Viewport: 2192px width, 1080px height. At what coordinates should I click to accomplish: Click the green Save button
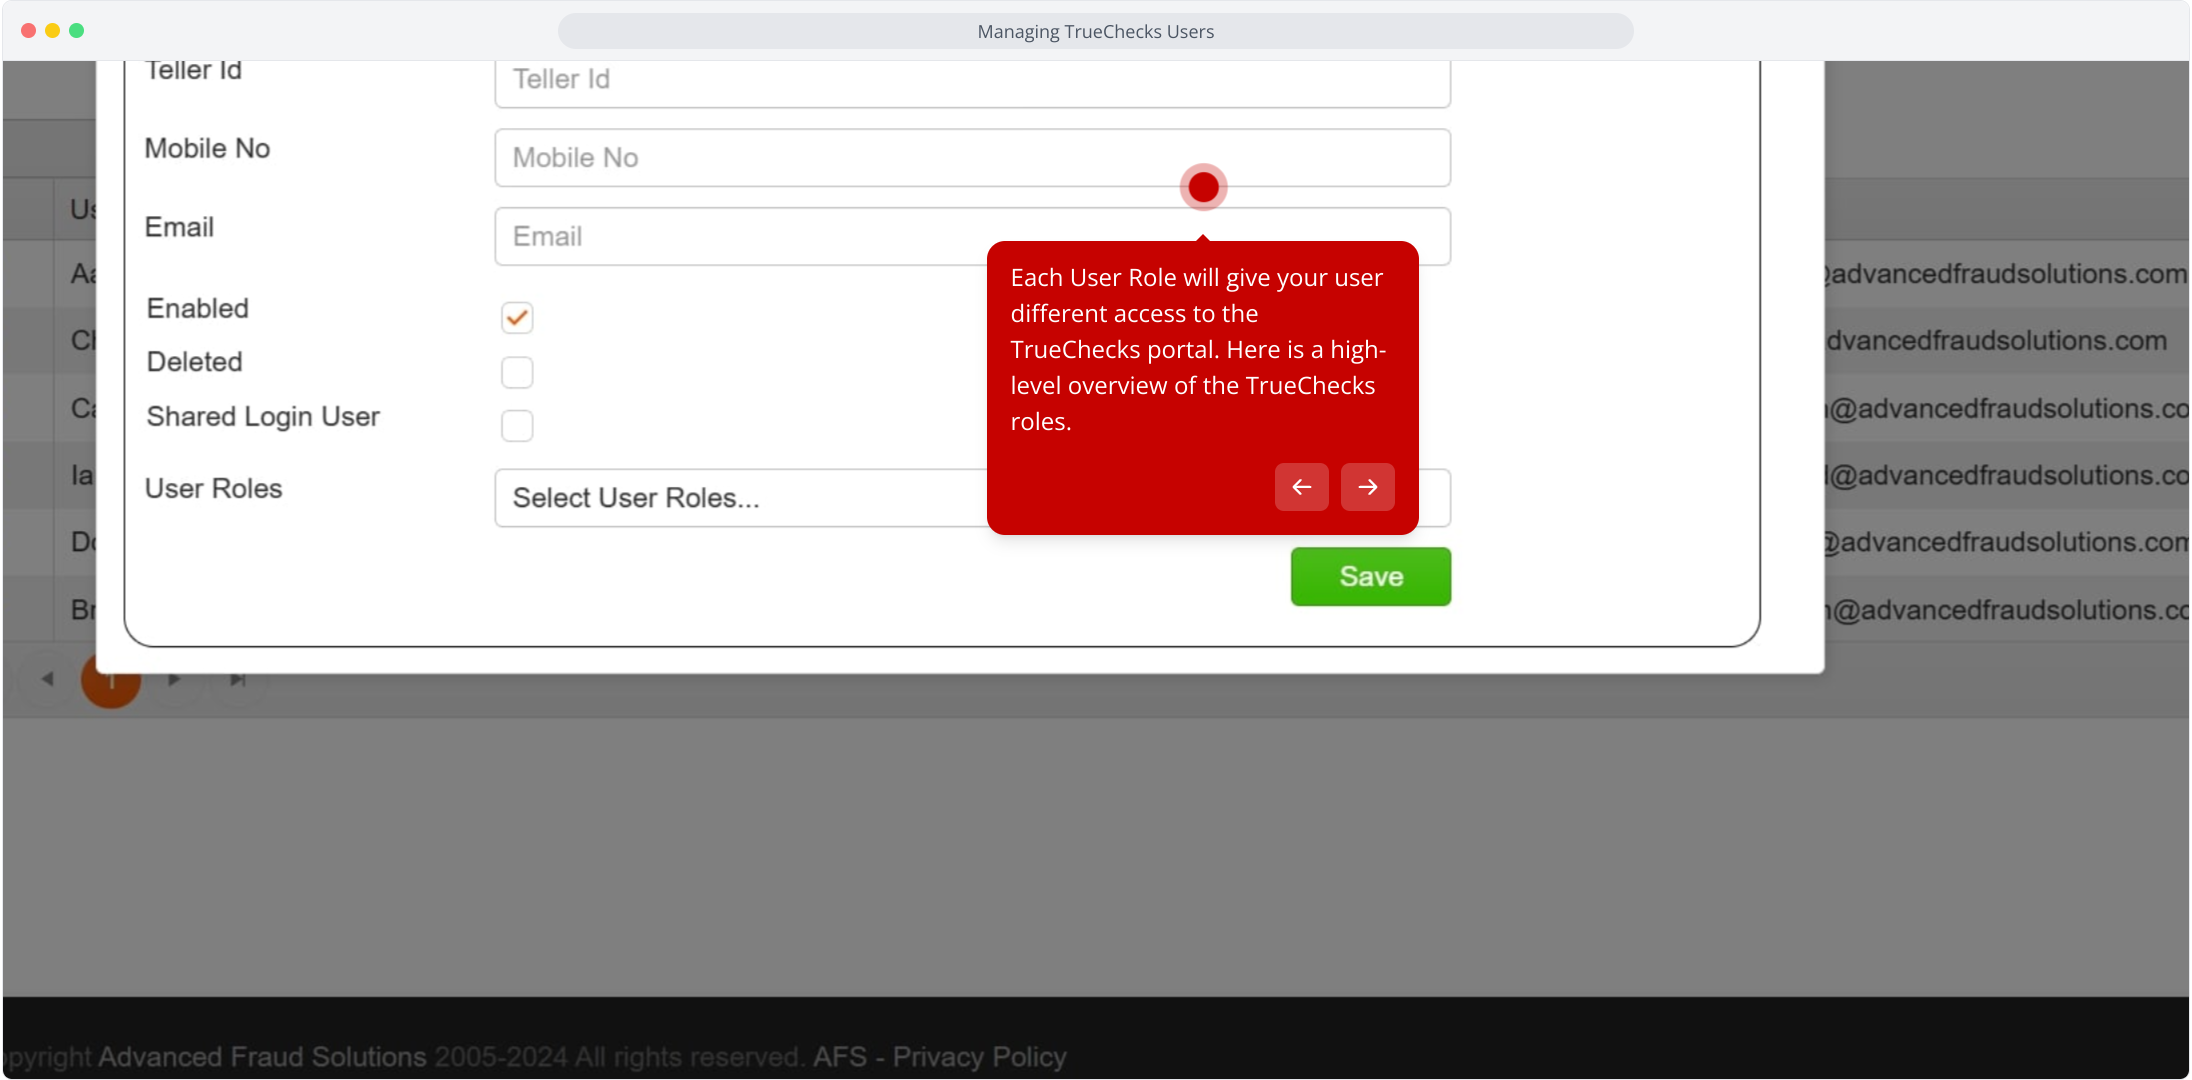[x=1370, y=576]
